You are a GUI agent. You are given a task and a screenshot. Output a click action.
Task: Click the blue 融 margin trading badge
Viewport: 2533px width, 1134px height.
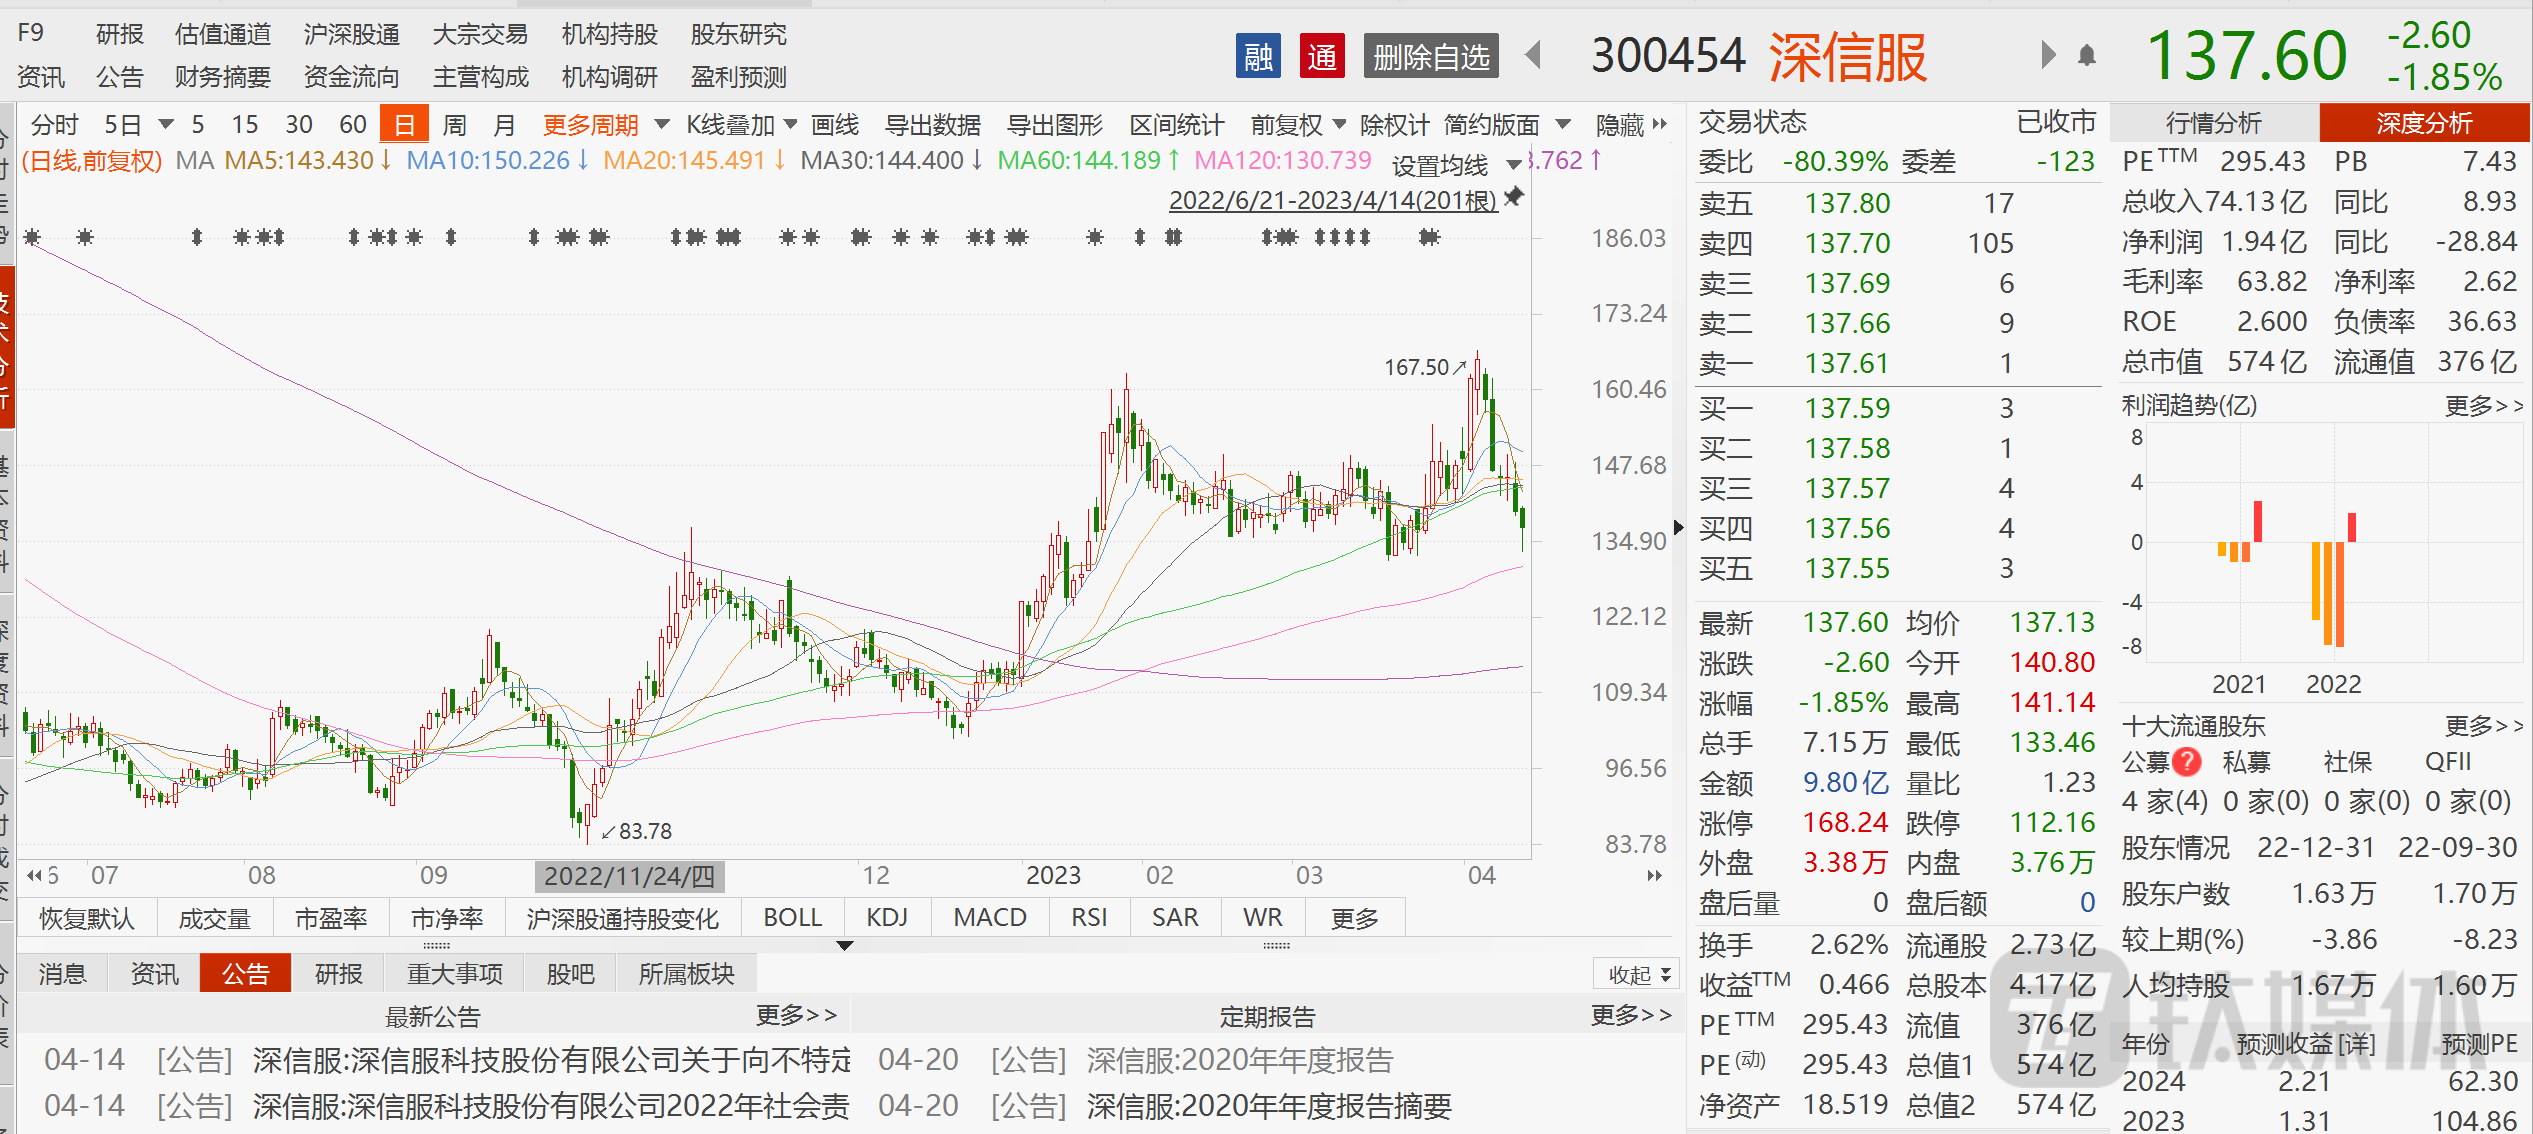point(1258,57)
